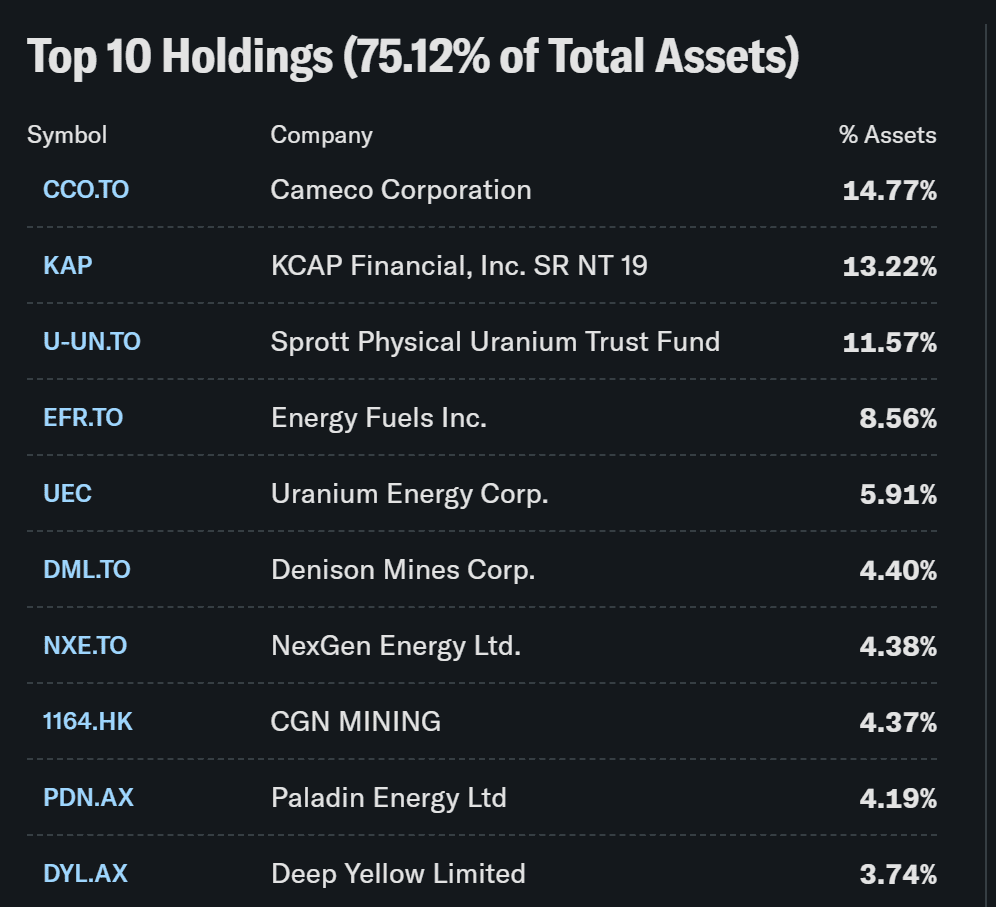The height and width of the screenshot is (907, 996).
Task: Select the DYL.AX symbol link
Action: click(85, 874)
